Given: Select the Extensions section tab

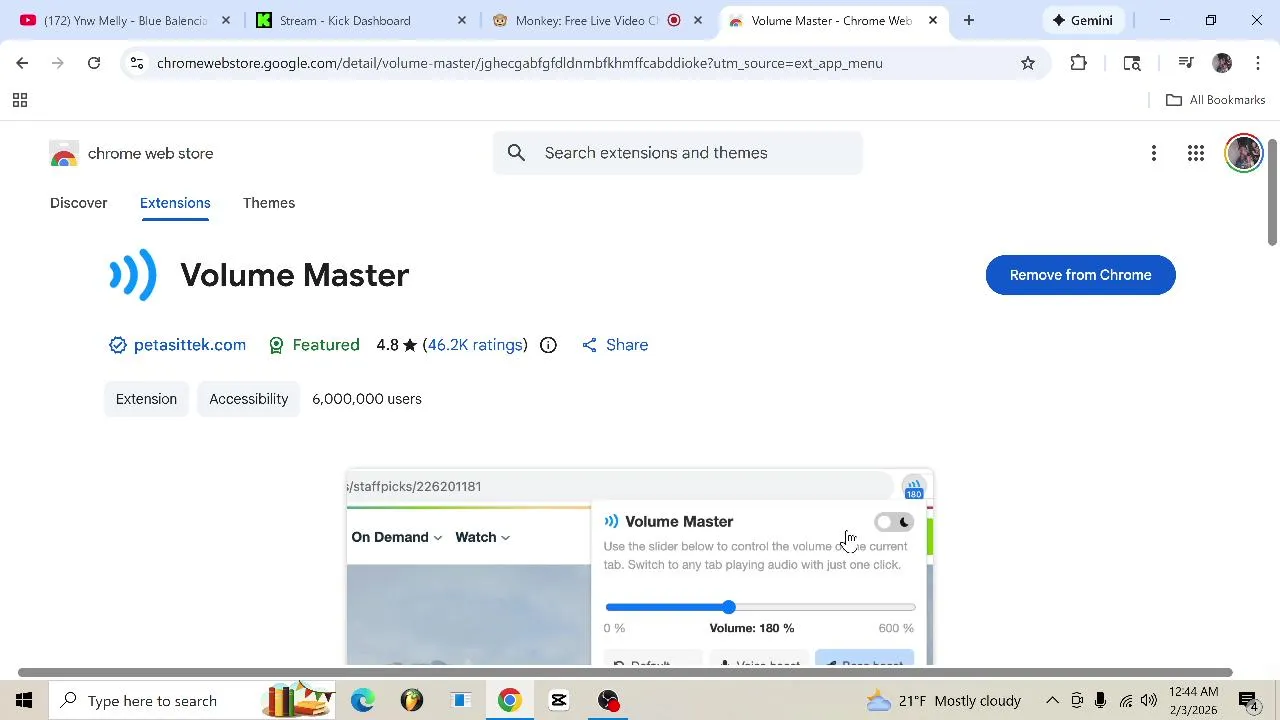Looking at the screenshot, I should click(175, 203).
